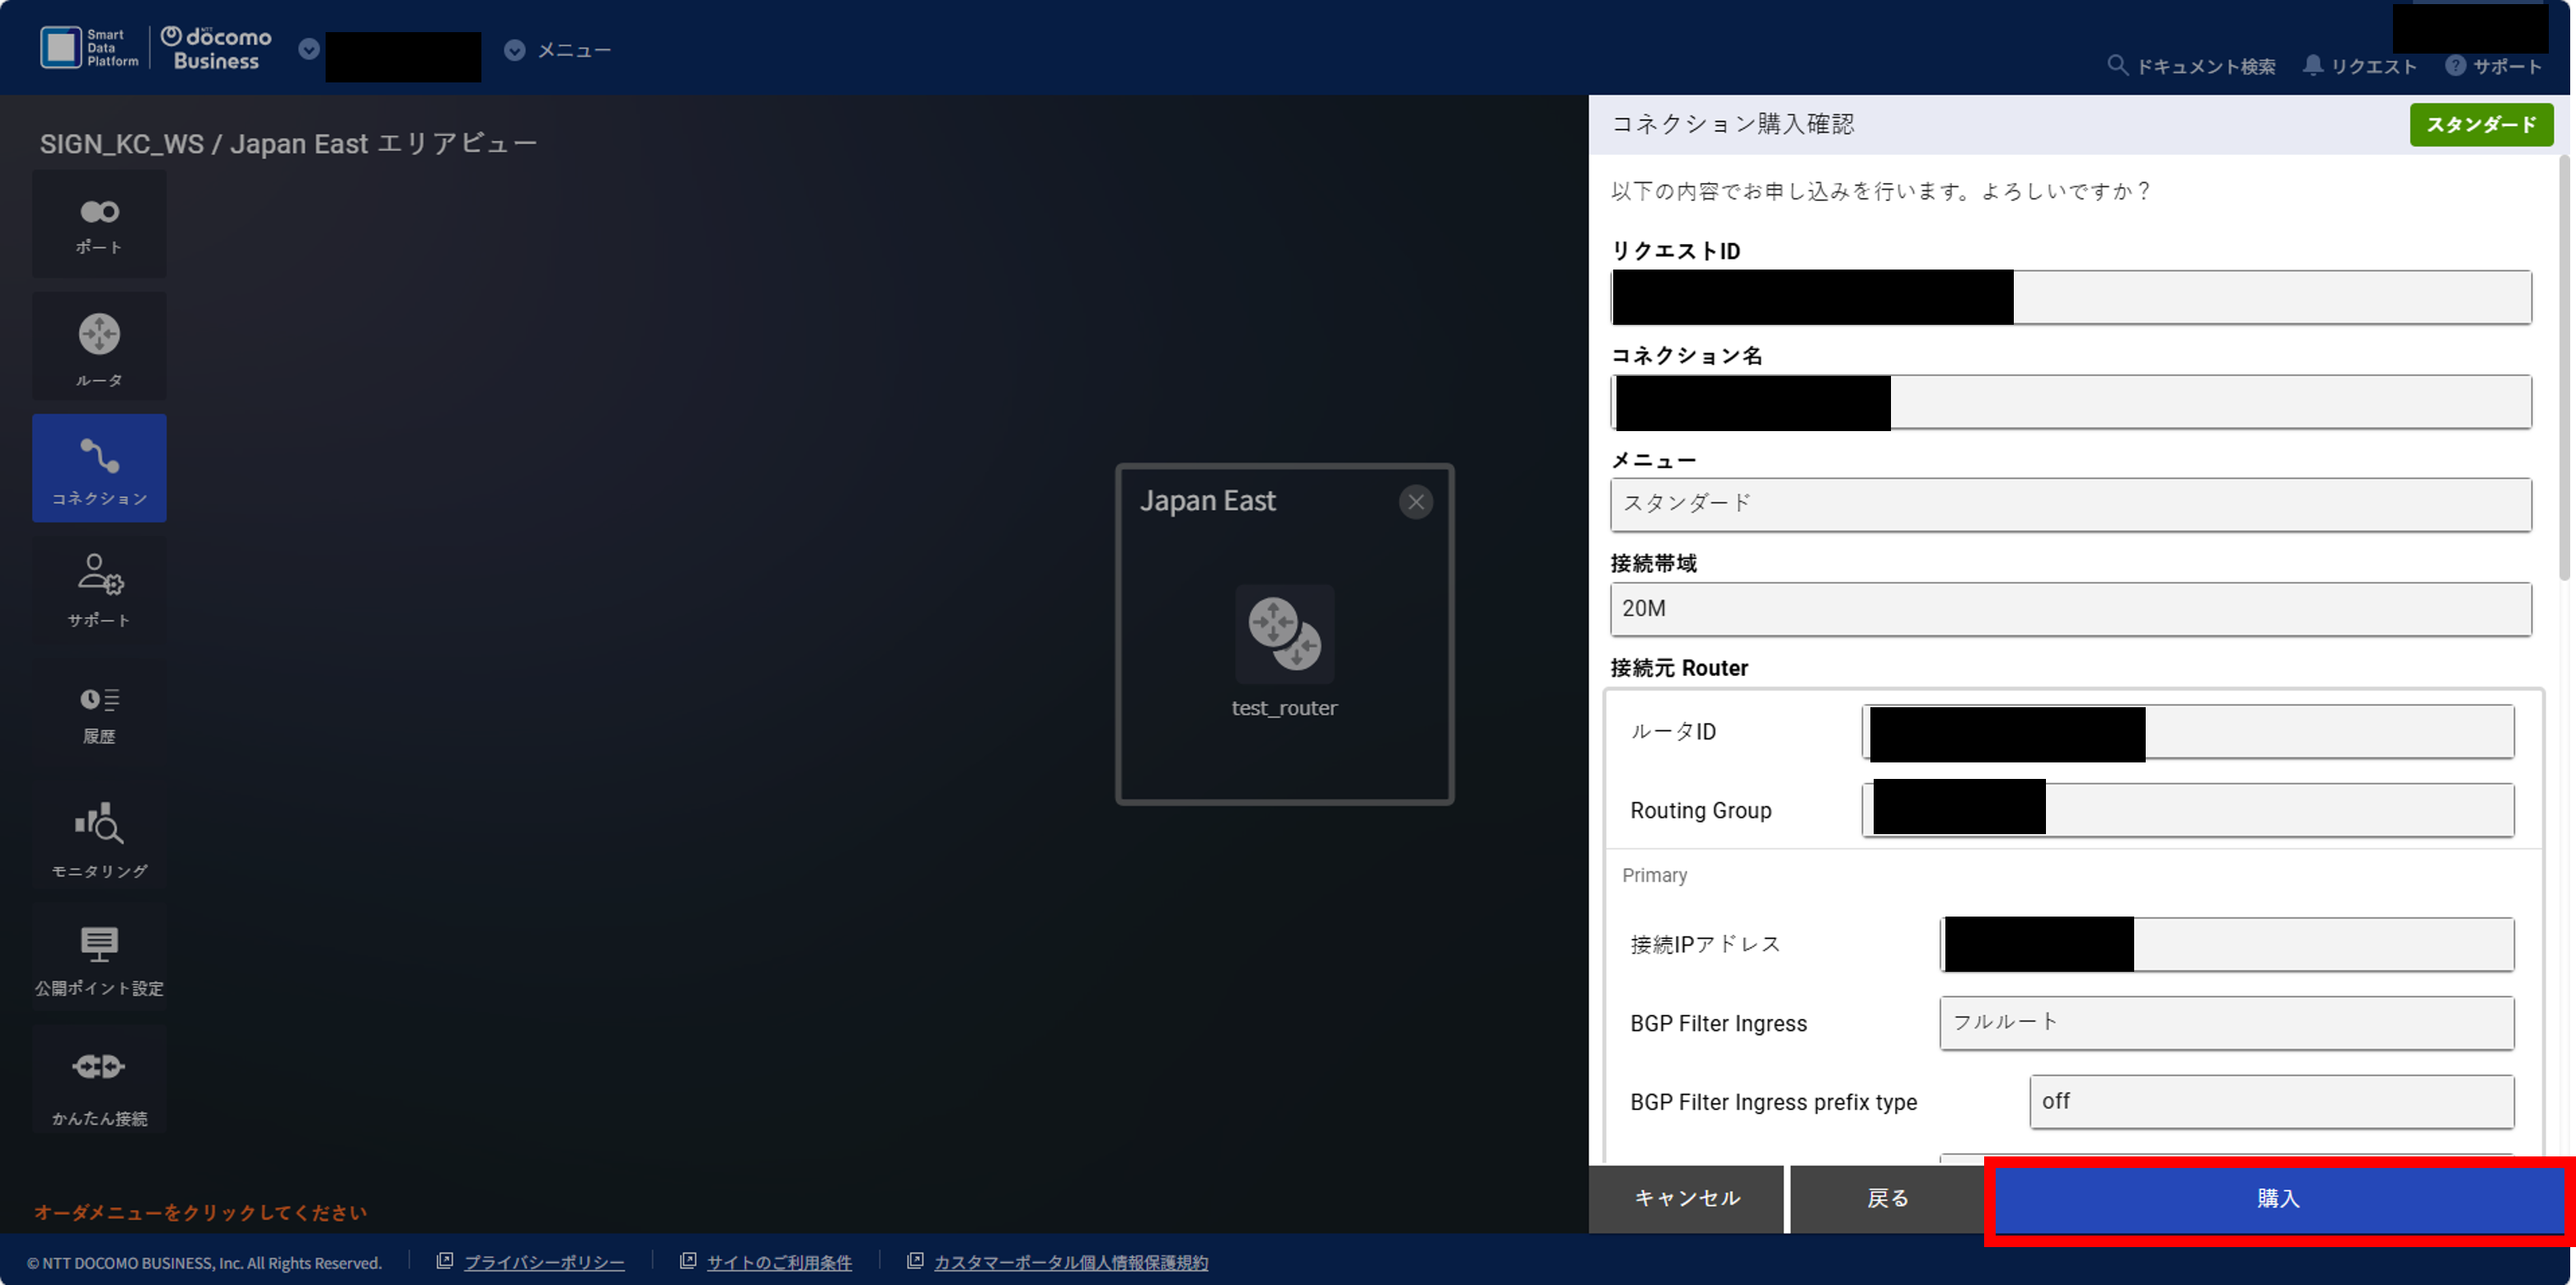Select the test_router icon in Japan East

[x=1284, y=633]
